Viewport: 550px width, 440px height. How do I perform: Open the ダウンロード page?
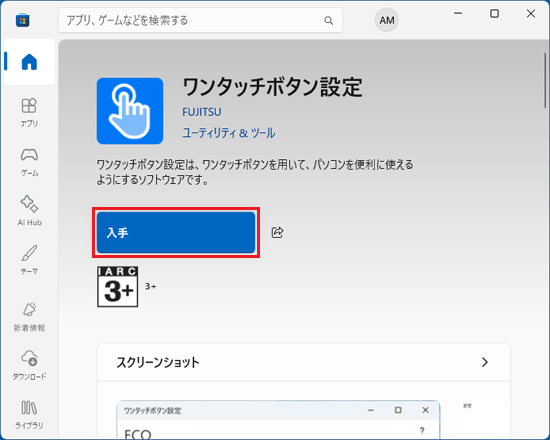29,365
